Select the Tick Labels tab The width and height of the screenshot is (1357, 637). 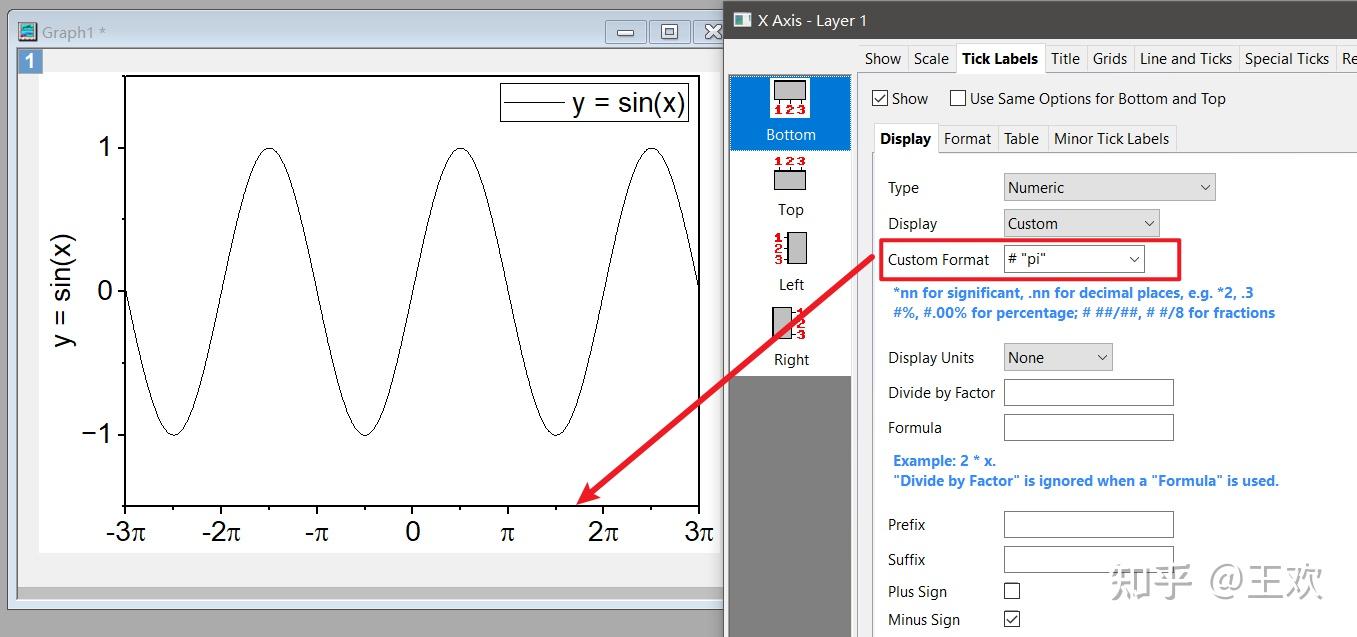coord(1000,58)
